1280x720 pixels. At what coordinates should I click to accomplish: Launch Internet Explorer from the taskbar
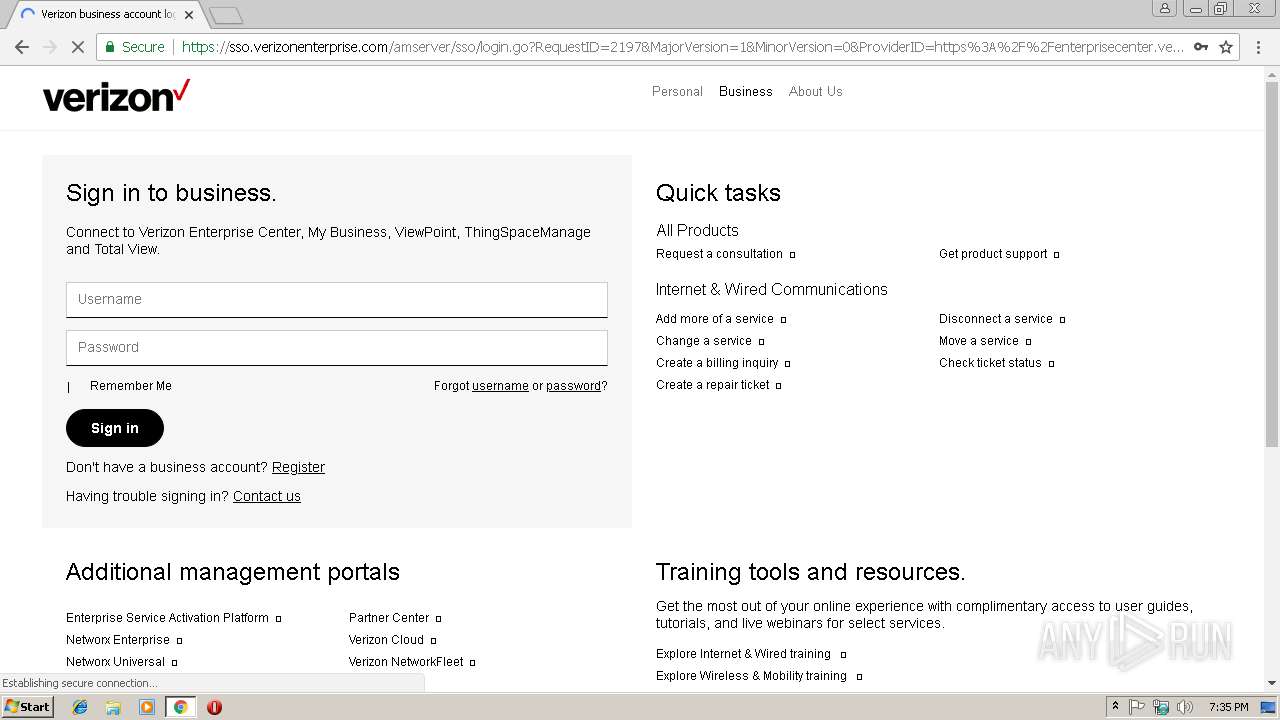80,707
